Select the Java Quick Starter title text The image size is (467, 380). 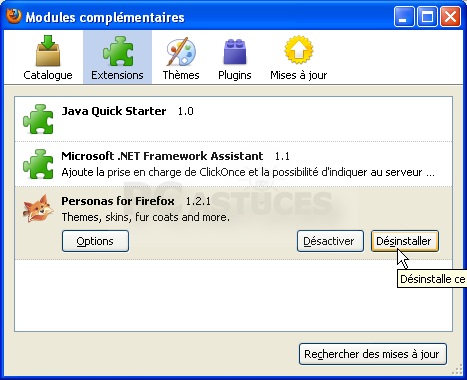[114, 111]
